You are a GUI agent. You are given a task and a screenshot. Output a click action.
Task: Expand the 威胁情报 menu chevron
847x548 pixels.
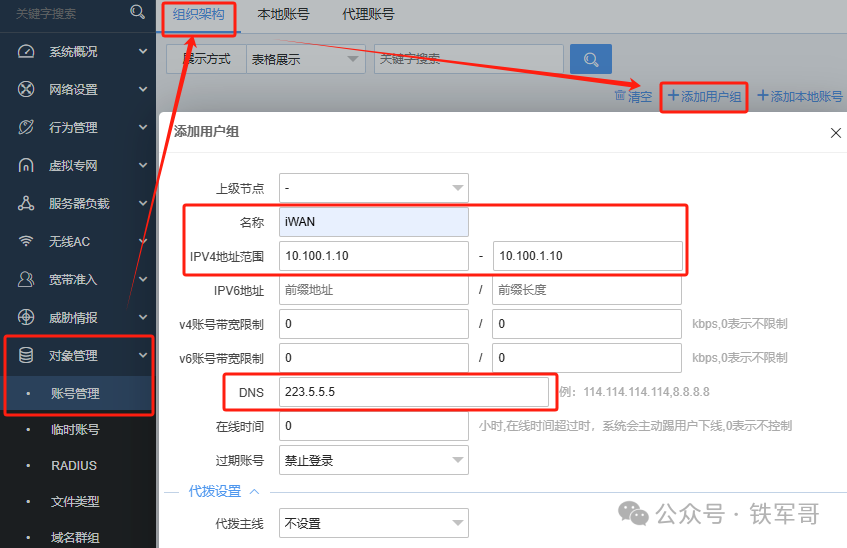tap(143, 317)
